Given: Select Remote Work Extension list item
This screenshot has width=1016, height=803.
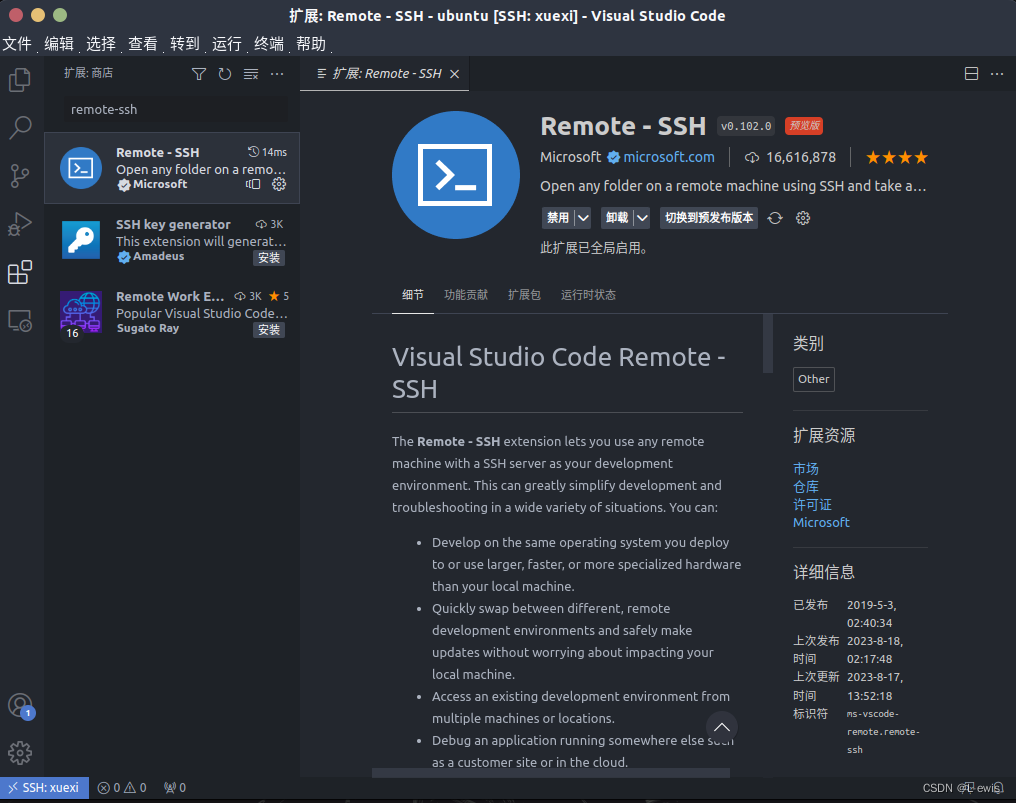Looking at the screenshot, I should click(x=172, y=312).
